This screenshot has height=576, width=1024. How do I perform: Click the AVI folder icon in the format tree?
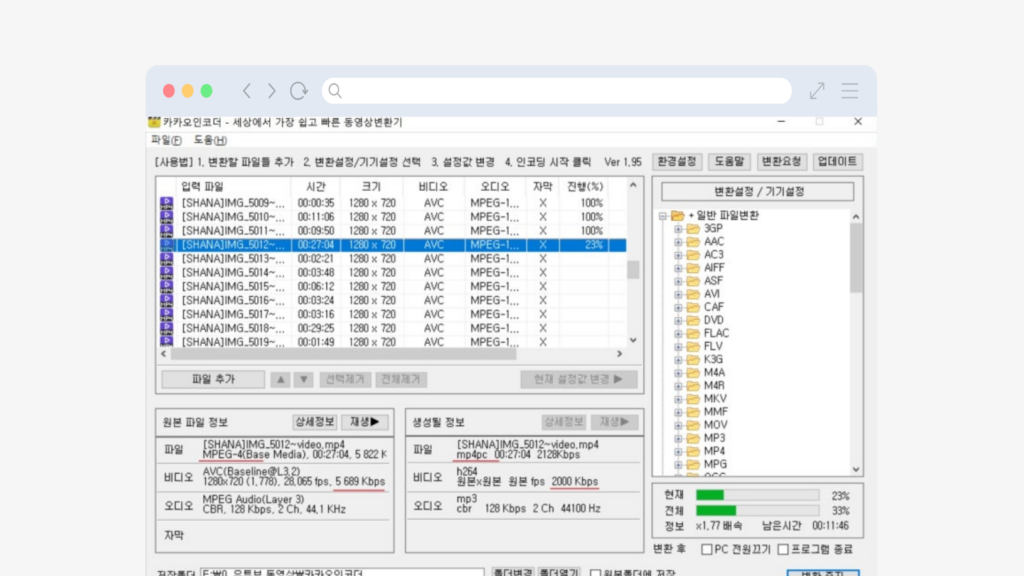coord(694,293)
